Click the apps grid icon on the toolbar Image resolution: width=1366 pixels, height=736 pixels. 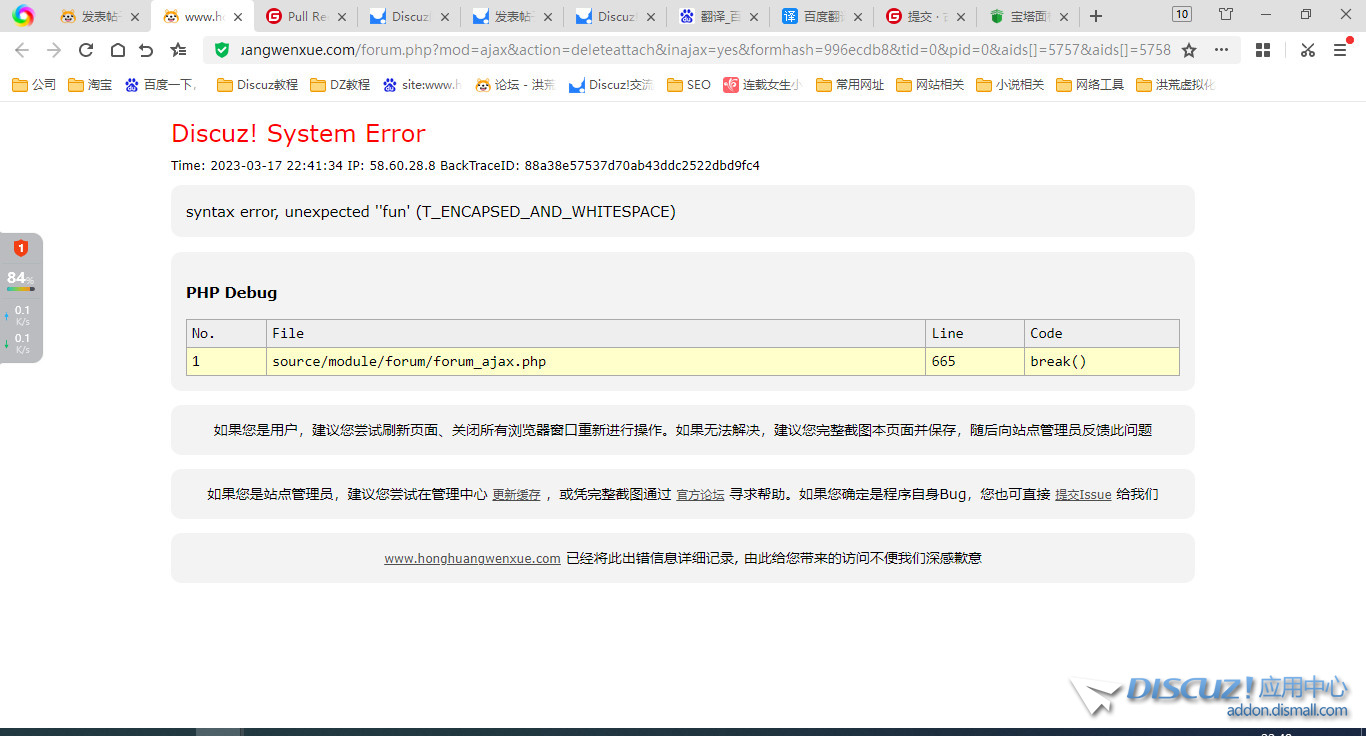tap(1262, 50)
